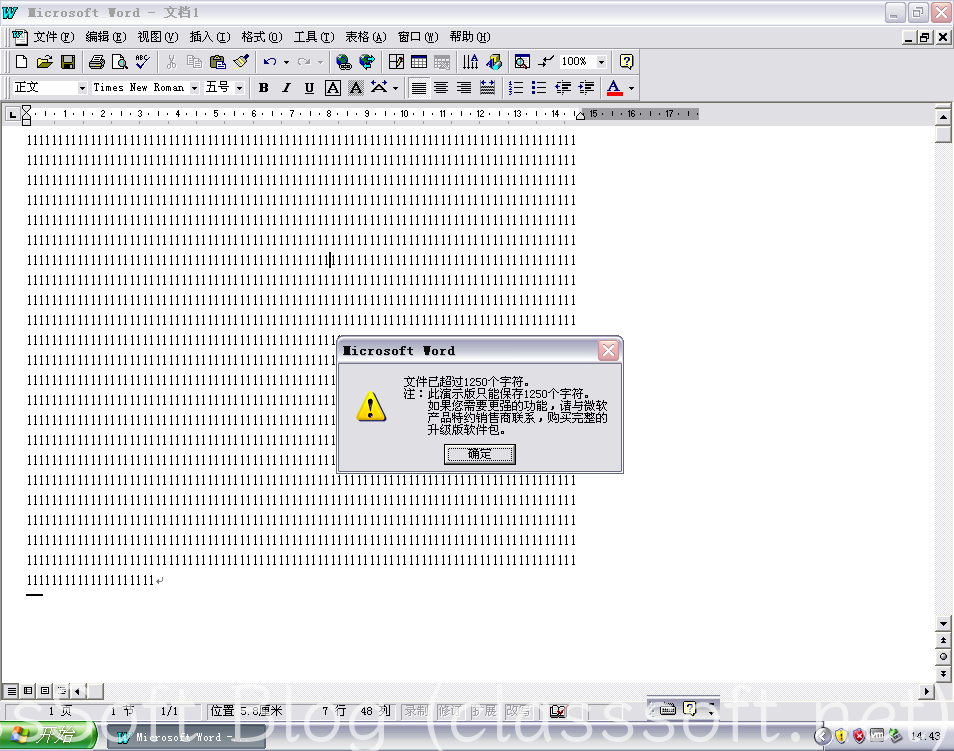Open the 格式 (Format) menu
Screen dimensions: 954x751
pyautogui.click(x=261, y=37)
